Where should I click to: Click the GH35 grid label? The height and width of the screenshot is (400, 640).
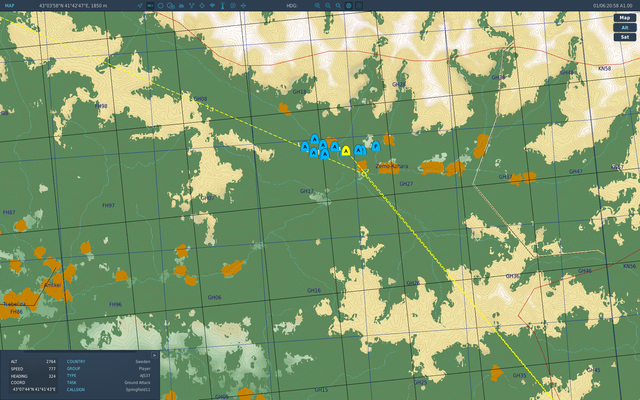click(x=519, y=376)
